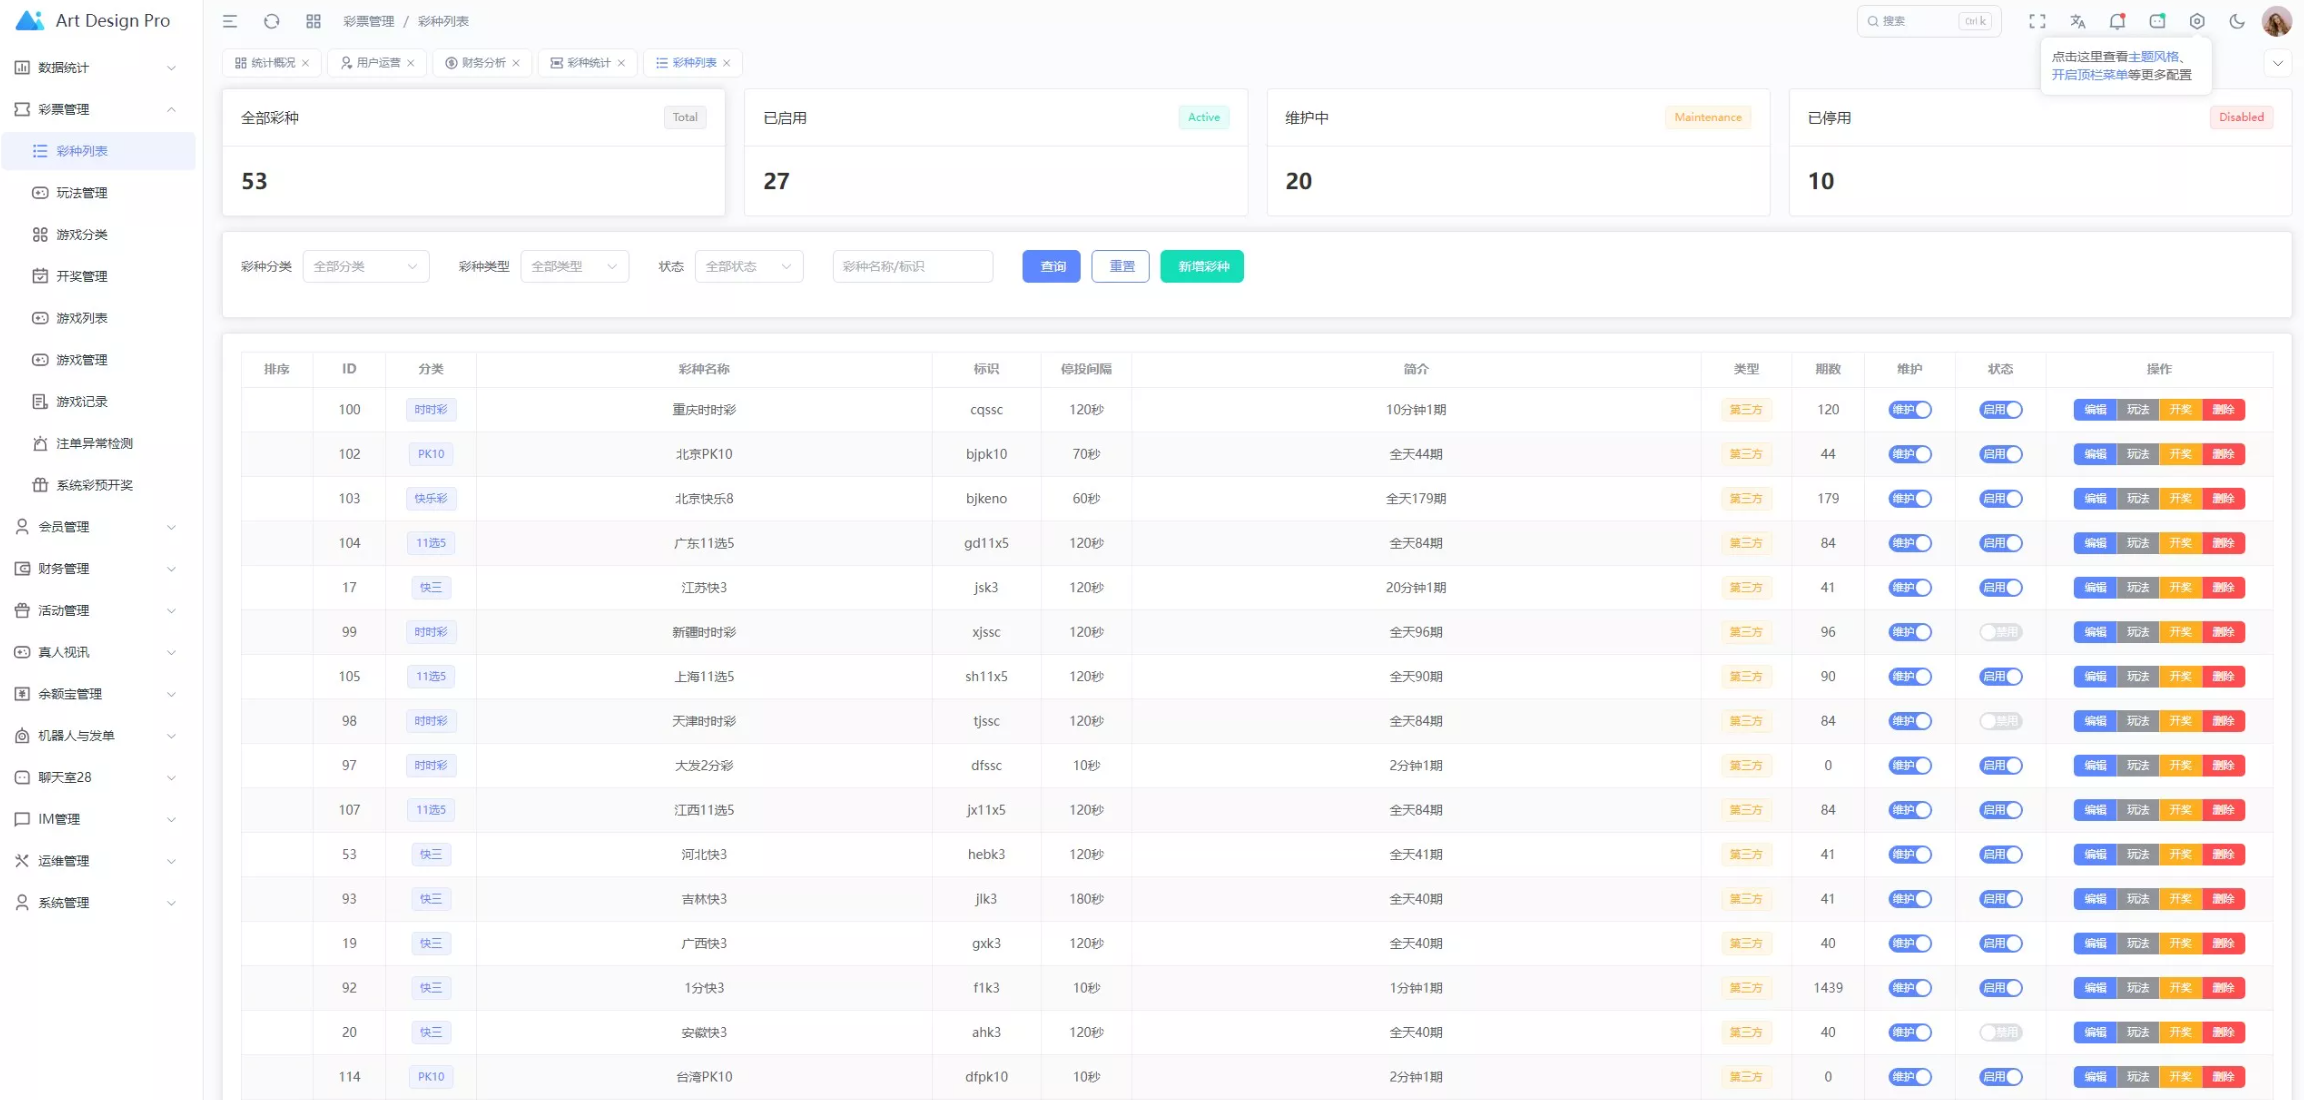Screen dimensions: 2304x1100
Task: Enter fullscreen mode via top bar icon
Action: (x=2037, y=21)
